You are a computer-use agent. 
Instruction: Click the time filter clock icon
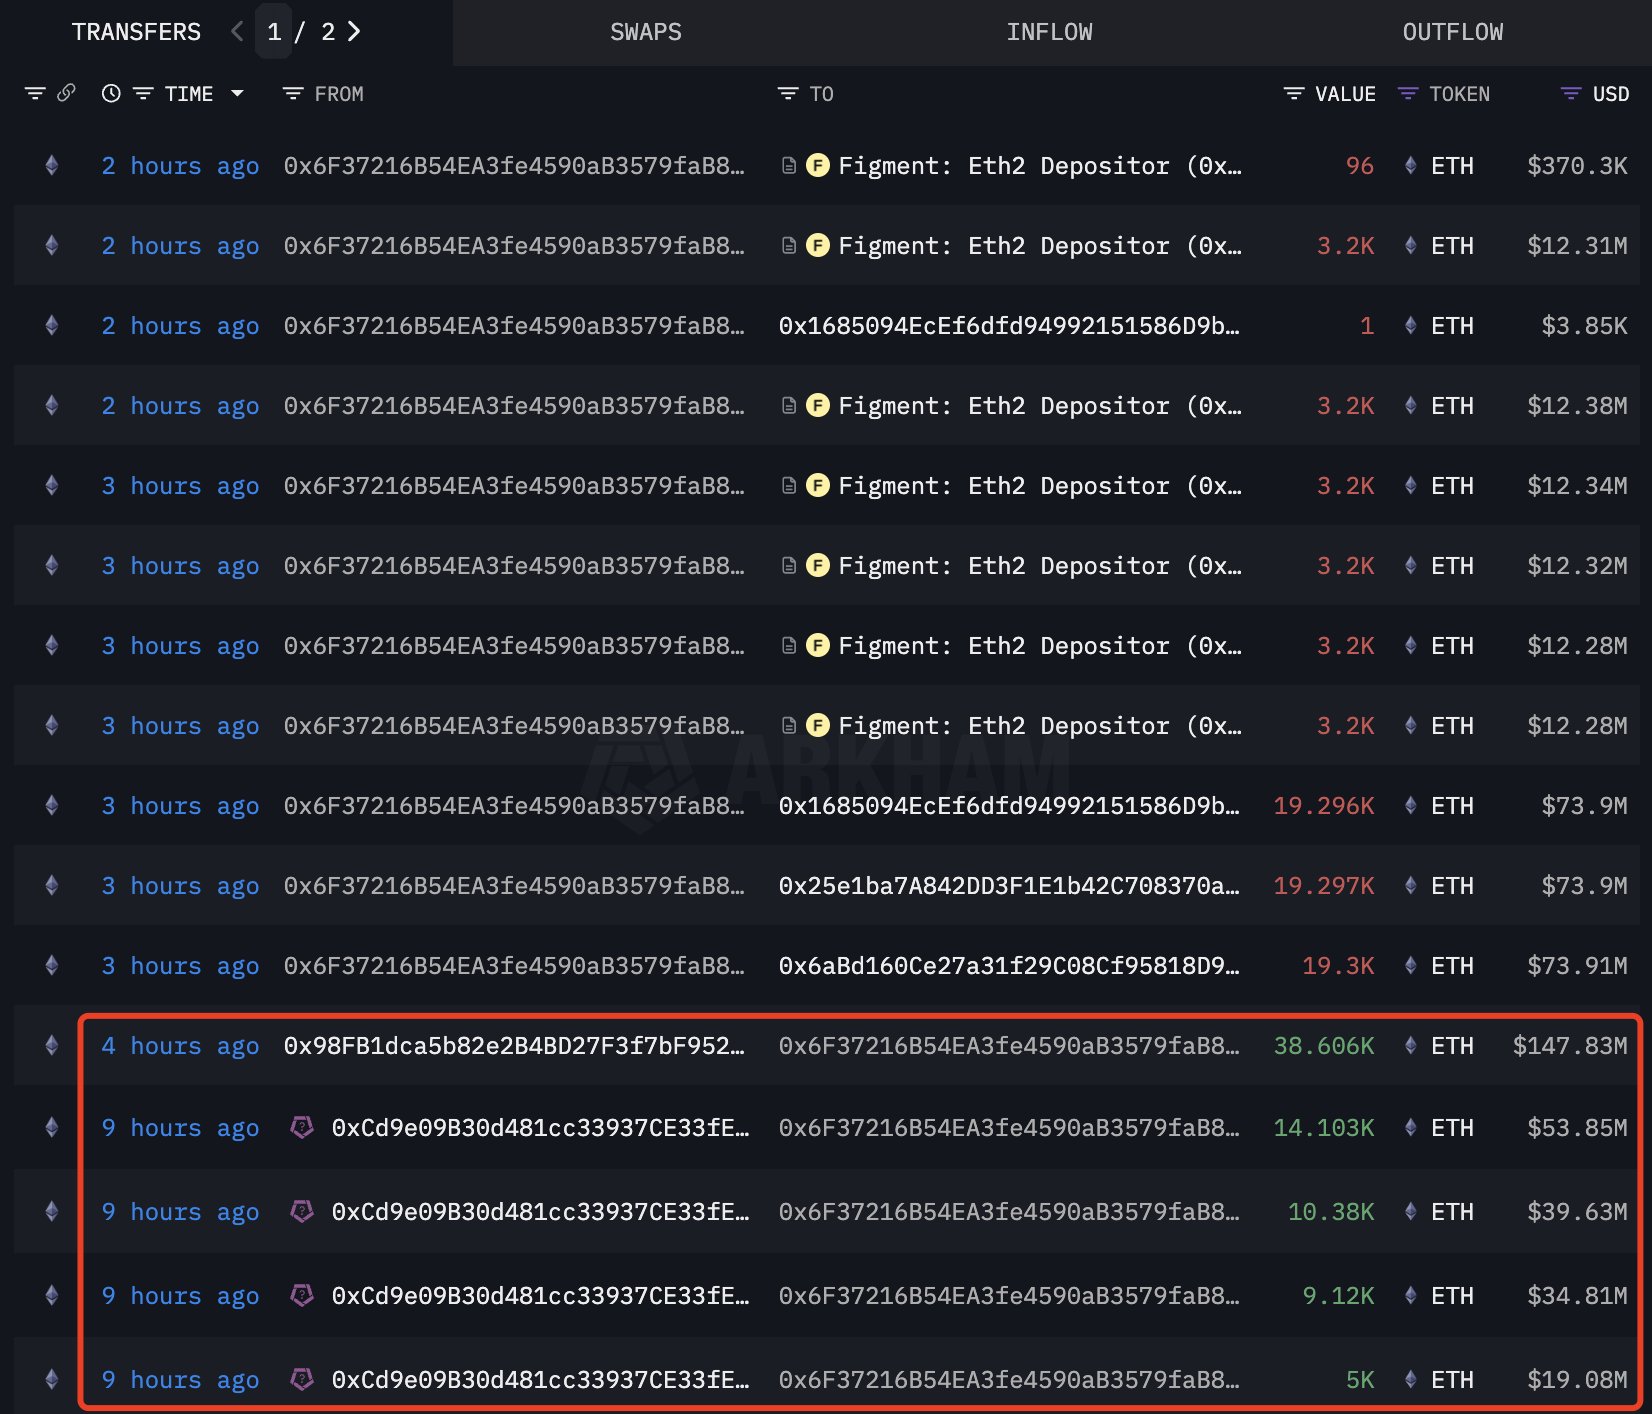[110, 93]
